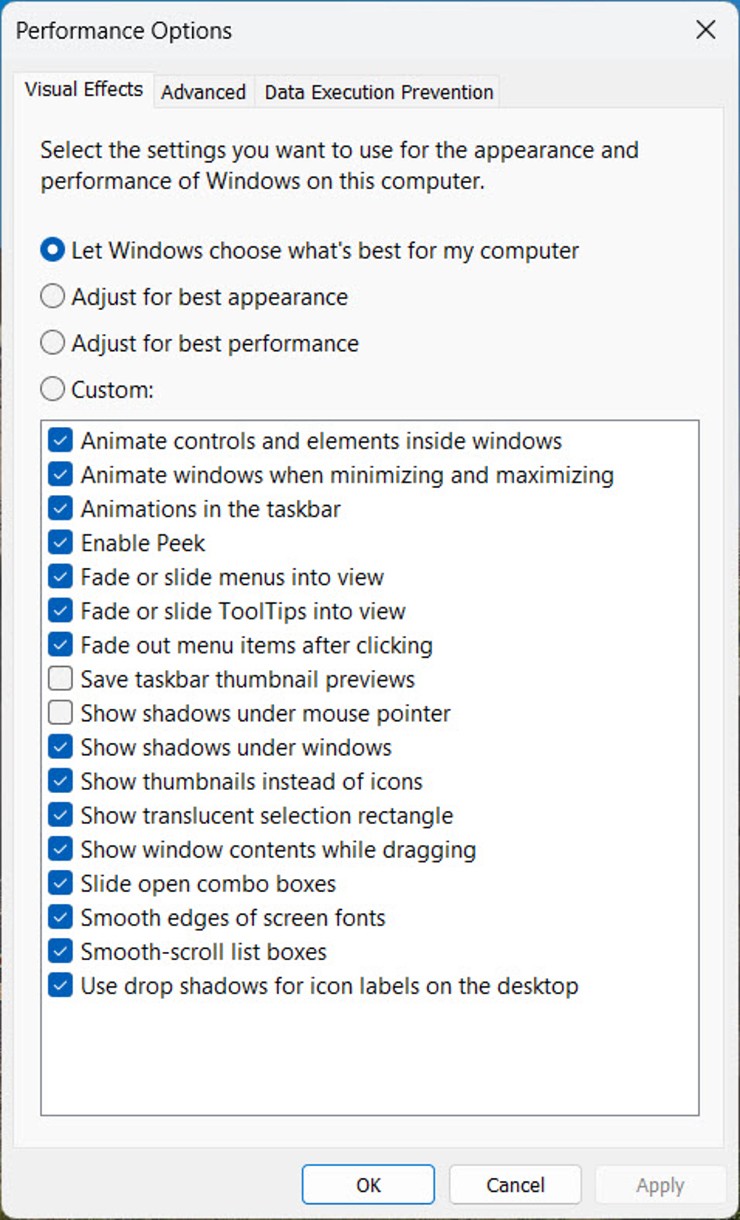Switch to the Advanced tab
740x1220 pixels.
(203, 92)
